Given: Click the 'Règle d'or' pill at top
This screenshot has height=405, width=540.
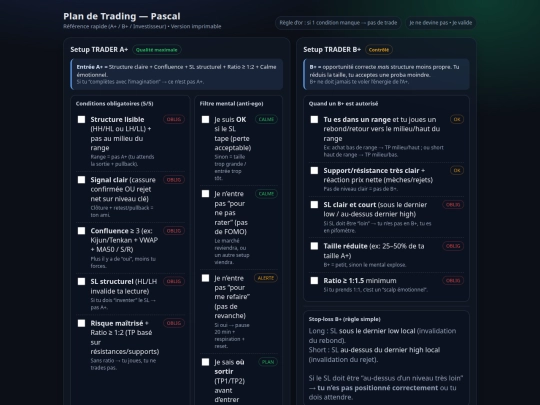Looking at the screenshot, I should 338,23.
